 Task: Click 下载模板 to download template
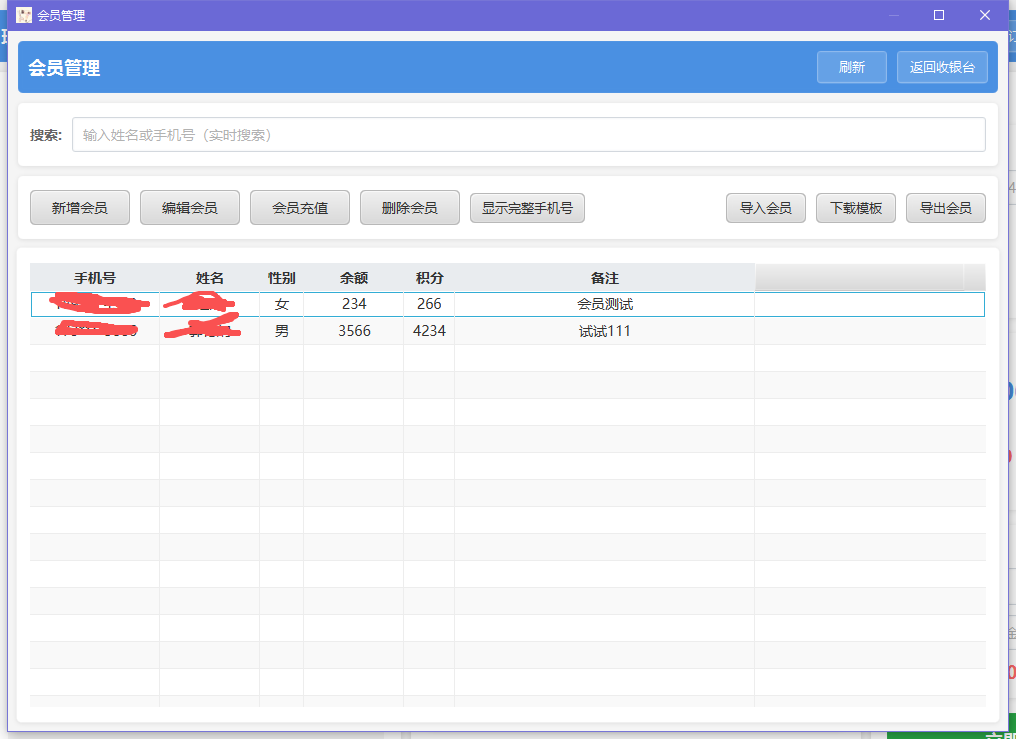tap(856, 208)
